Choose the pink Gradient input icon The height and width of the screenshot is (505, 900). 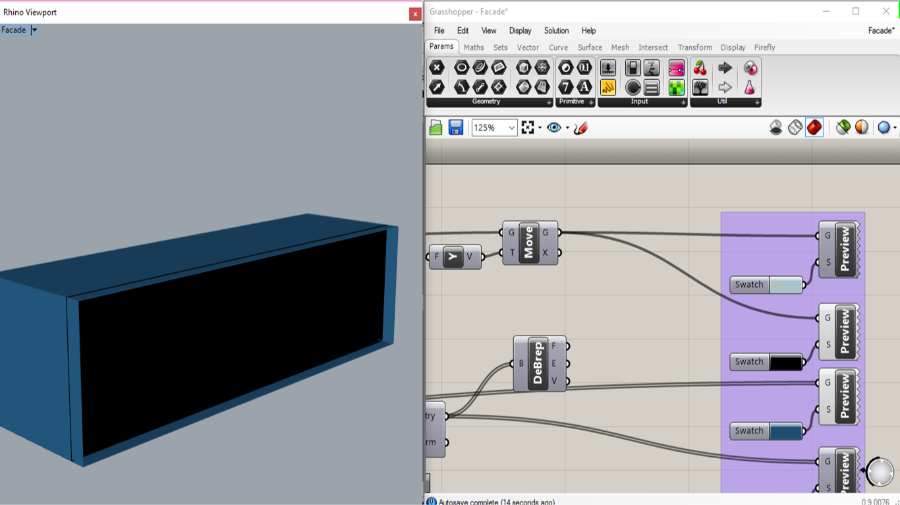click(676, 68)
